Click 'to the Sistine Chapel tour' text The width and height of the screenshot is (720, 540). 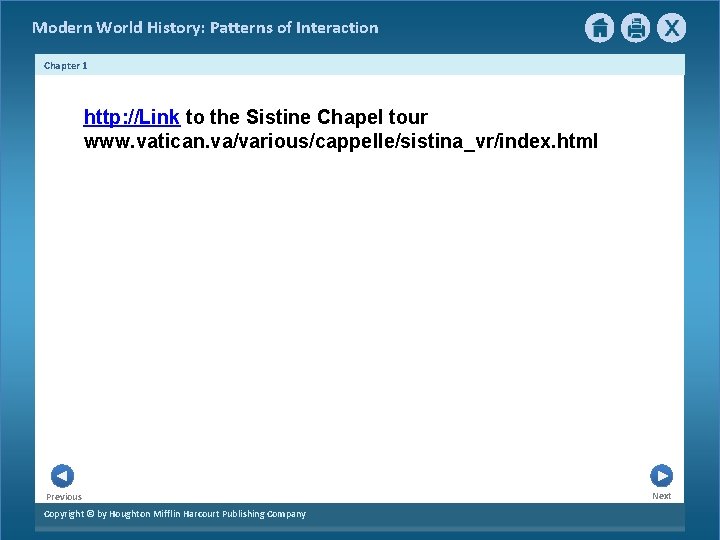click(x=307, y=117)
